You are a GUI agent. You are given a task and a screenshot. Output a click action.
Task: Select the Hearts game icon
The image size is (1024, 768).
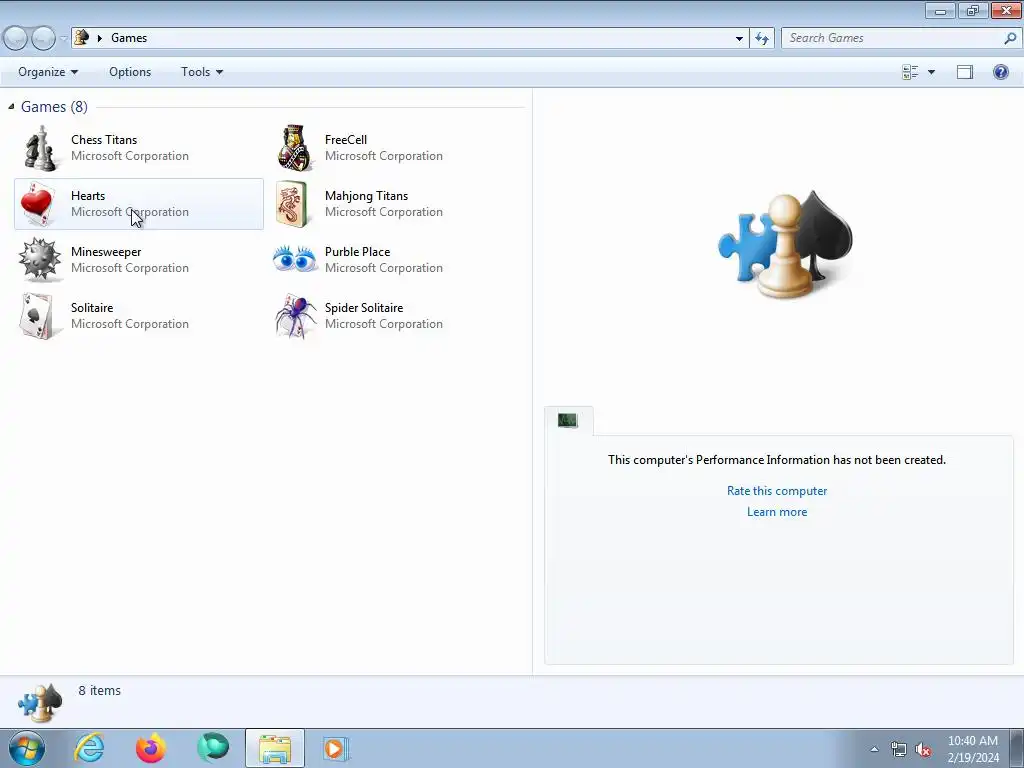click(38, 204)
